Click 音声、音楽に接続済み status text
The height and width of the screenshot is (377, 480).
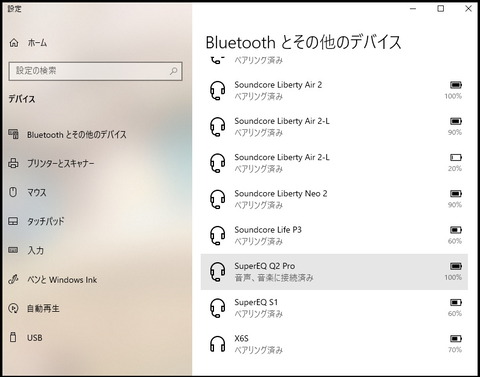[274, 278]
